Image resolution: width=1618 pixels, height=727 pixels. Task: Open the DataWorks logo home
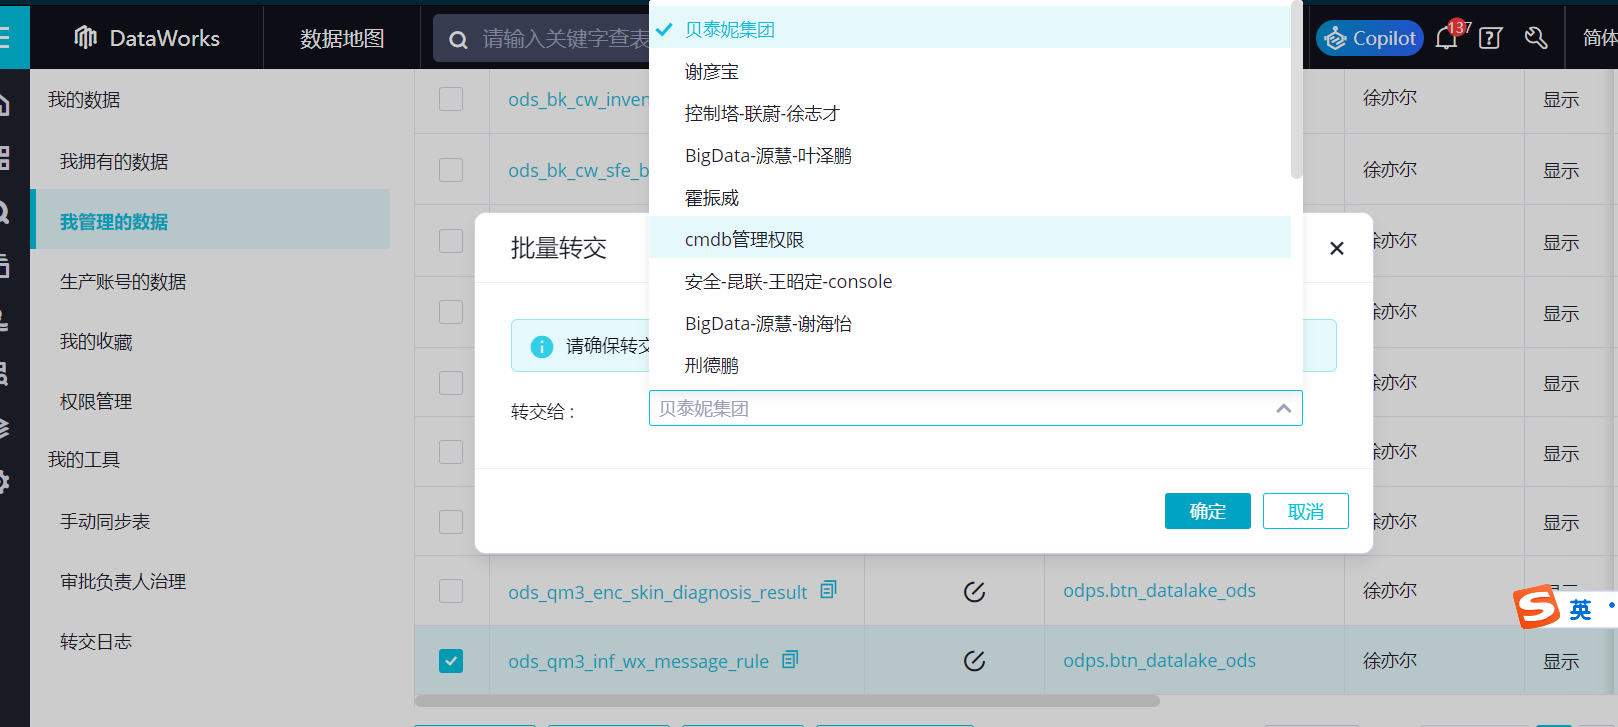[x=147, y=38]
